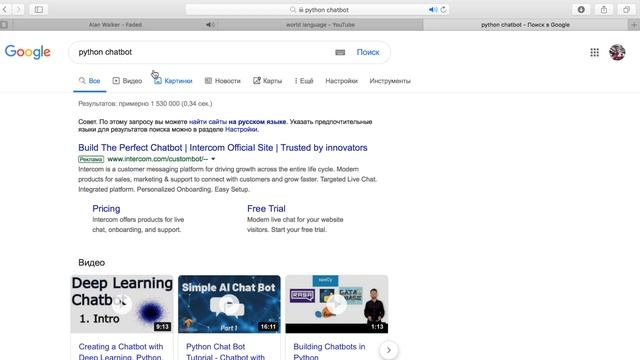Open the Настройки link in the tip
Screen dimensions: 640x360
(241, 129)
